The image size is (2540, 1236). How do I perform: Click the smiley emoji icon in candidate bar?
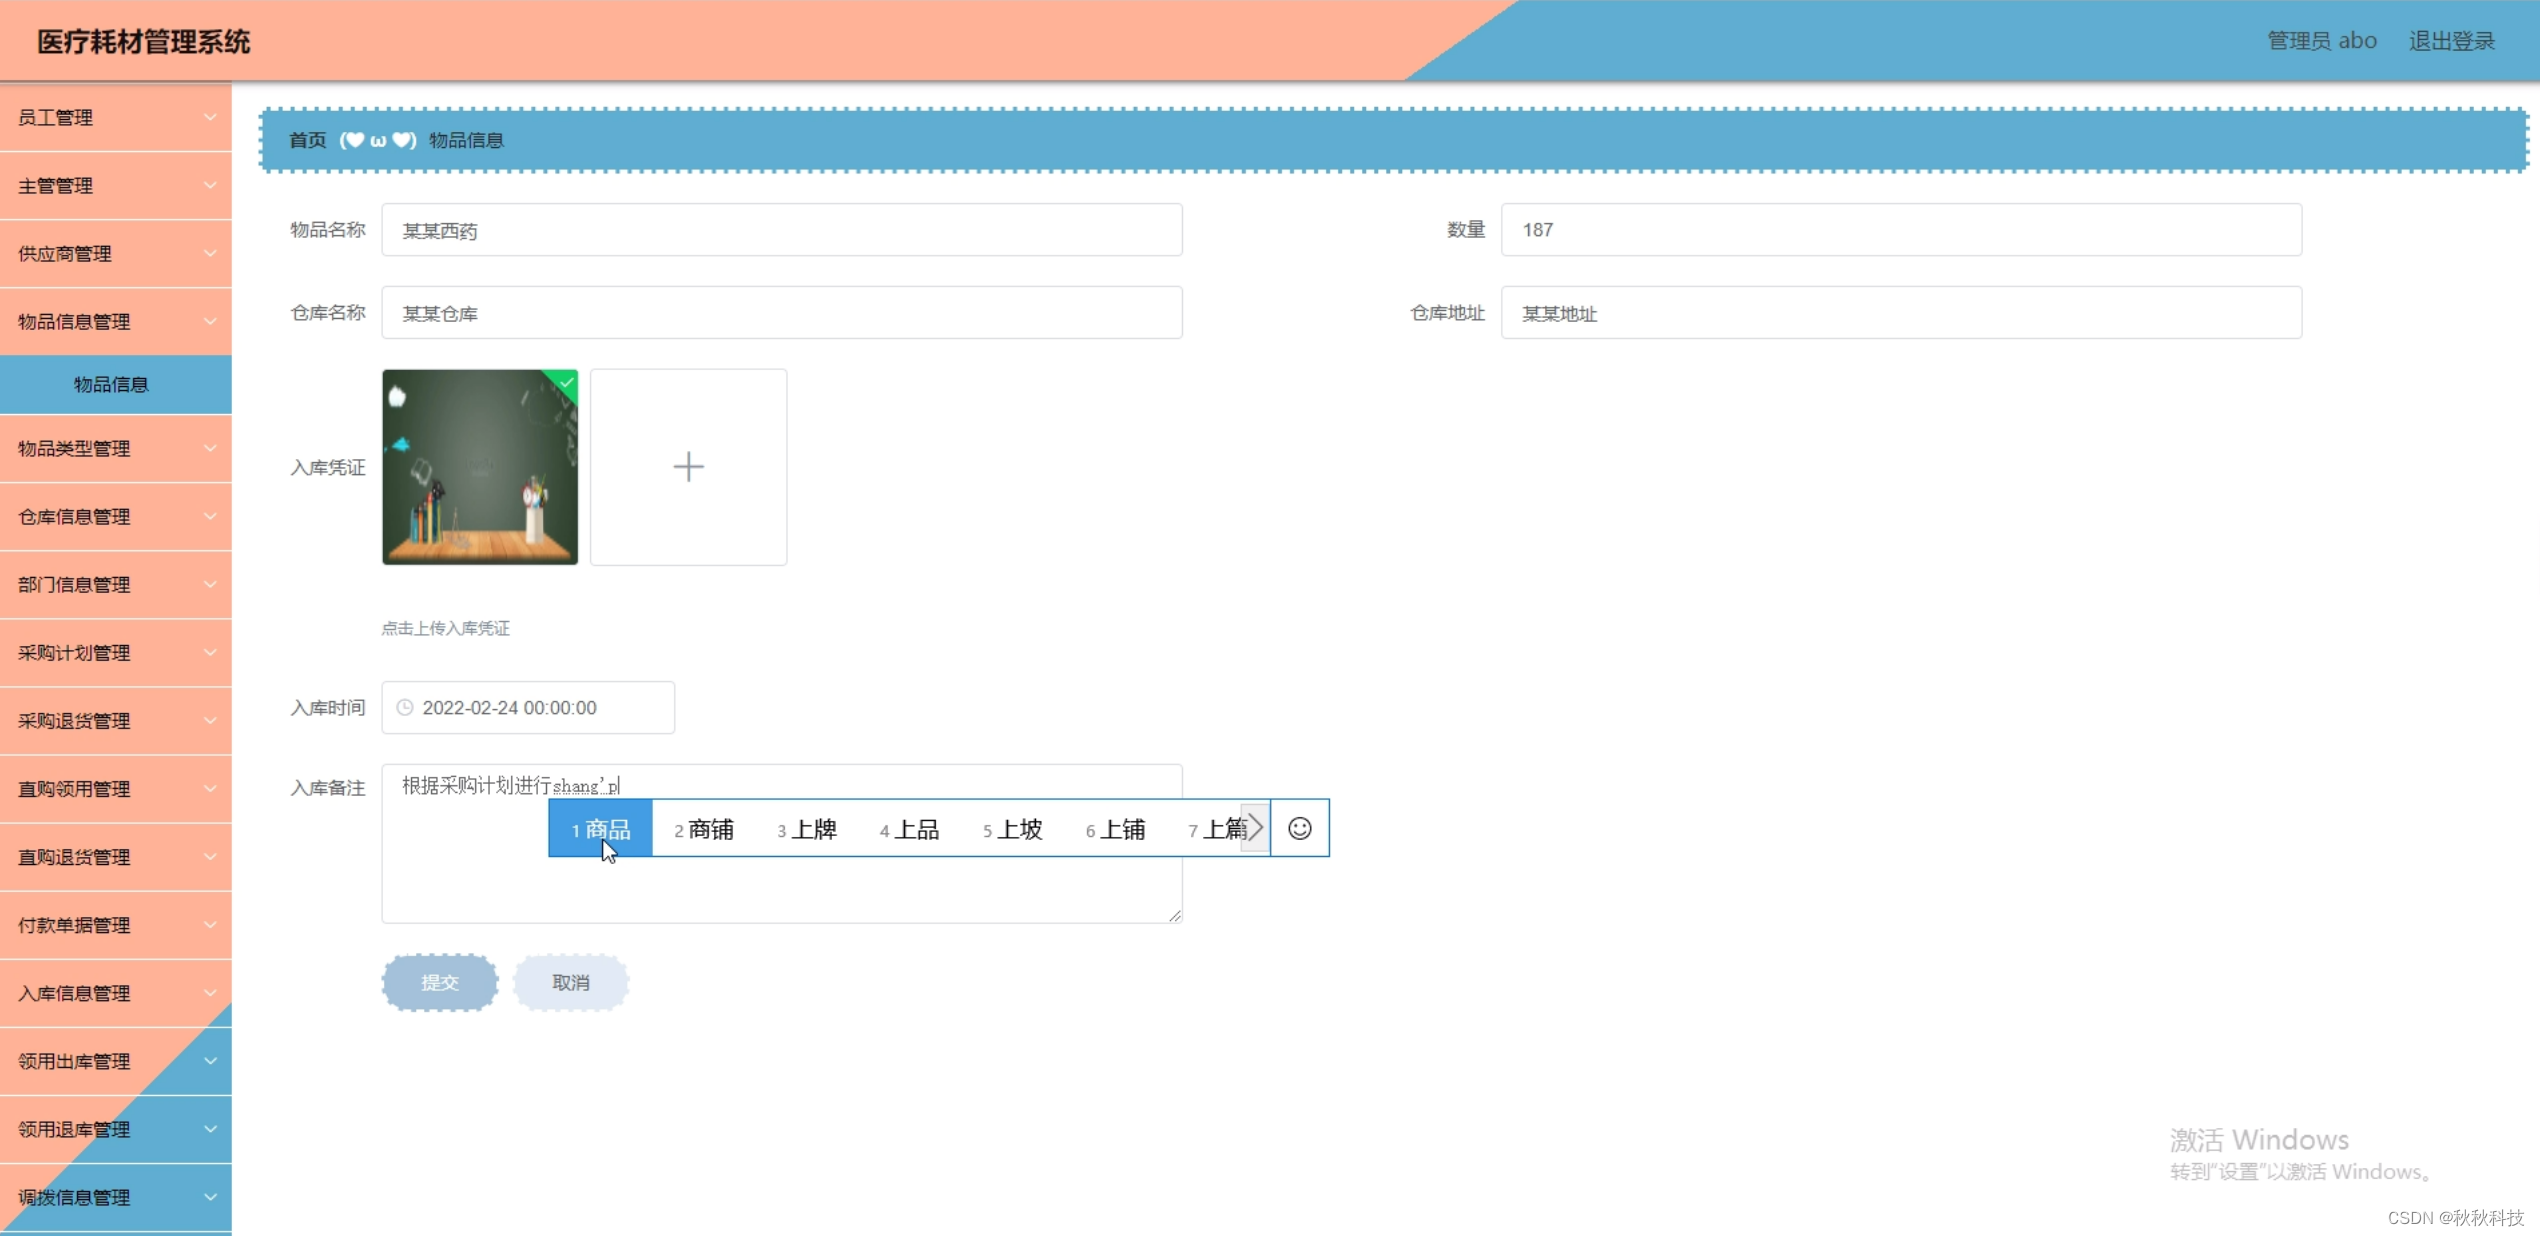[1299, 828]
